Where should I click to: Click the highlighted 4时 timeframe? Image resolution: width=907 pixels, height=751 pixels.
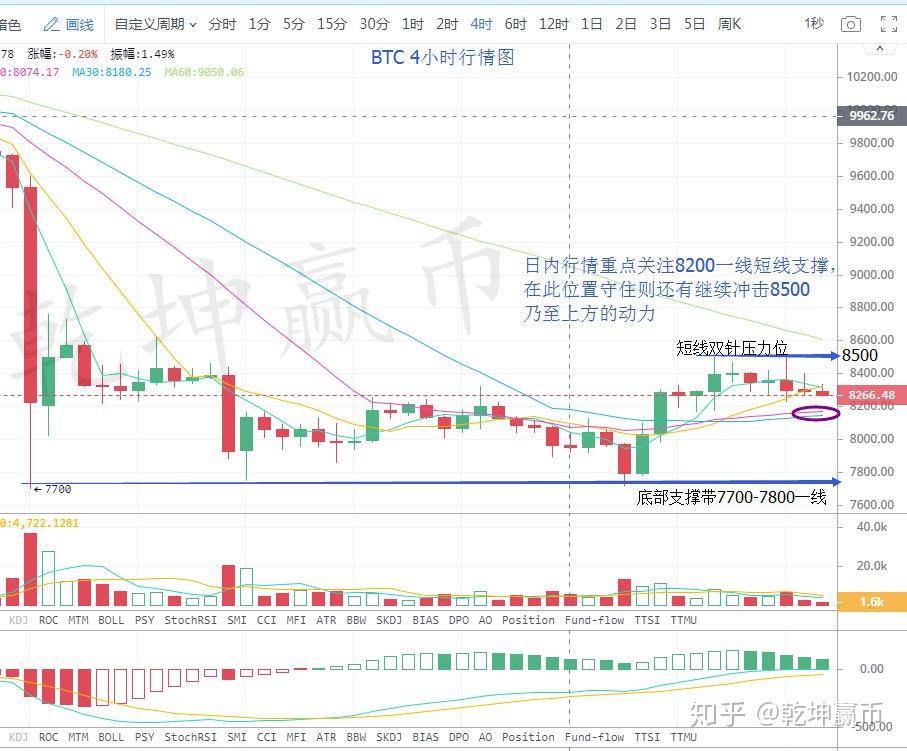(481, 24)
